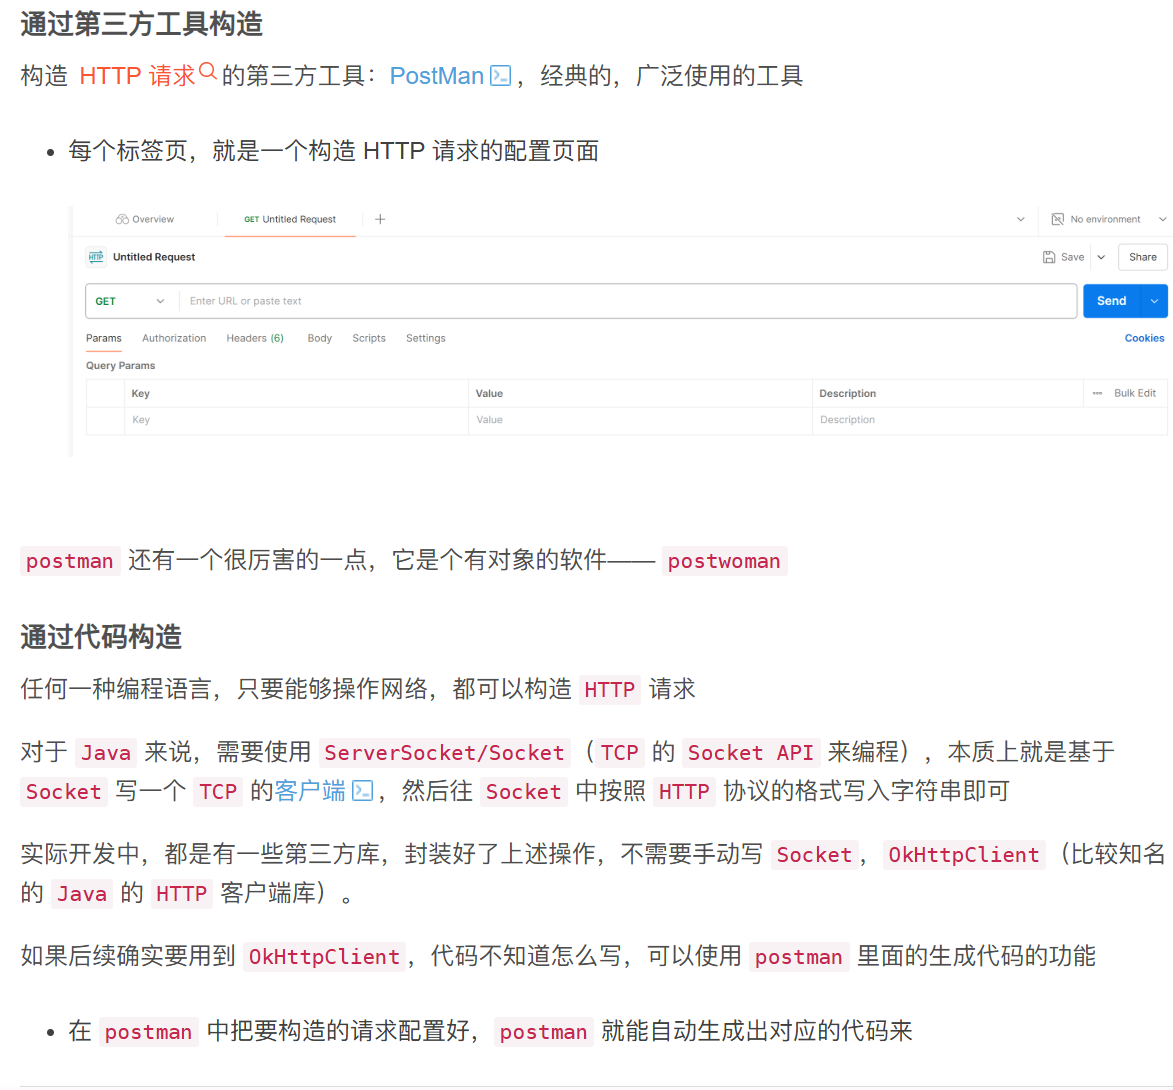Click the Send button

point(1111,300)
